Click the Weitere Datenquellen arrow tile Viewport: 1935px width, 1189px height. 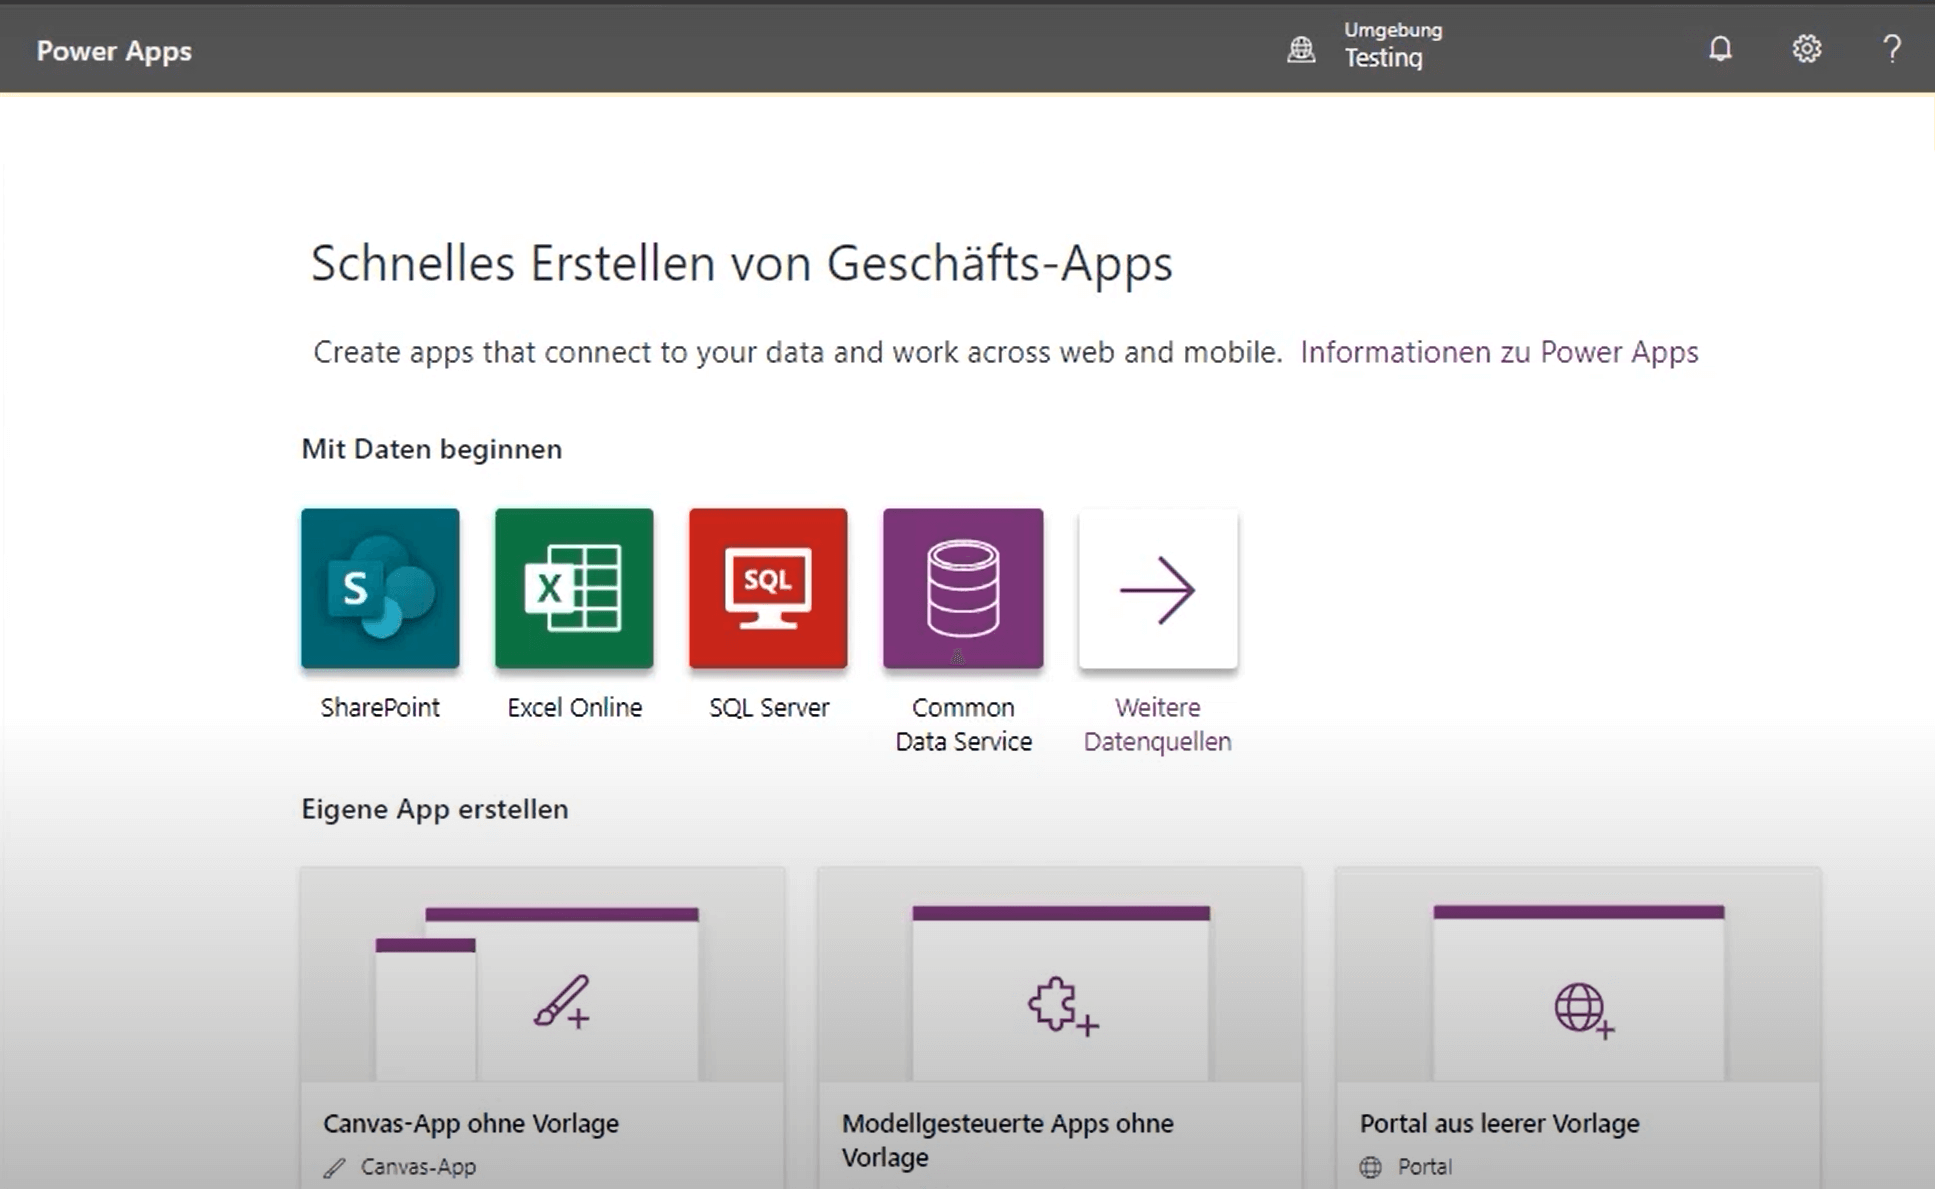coord(1157,588)
